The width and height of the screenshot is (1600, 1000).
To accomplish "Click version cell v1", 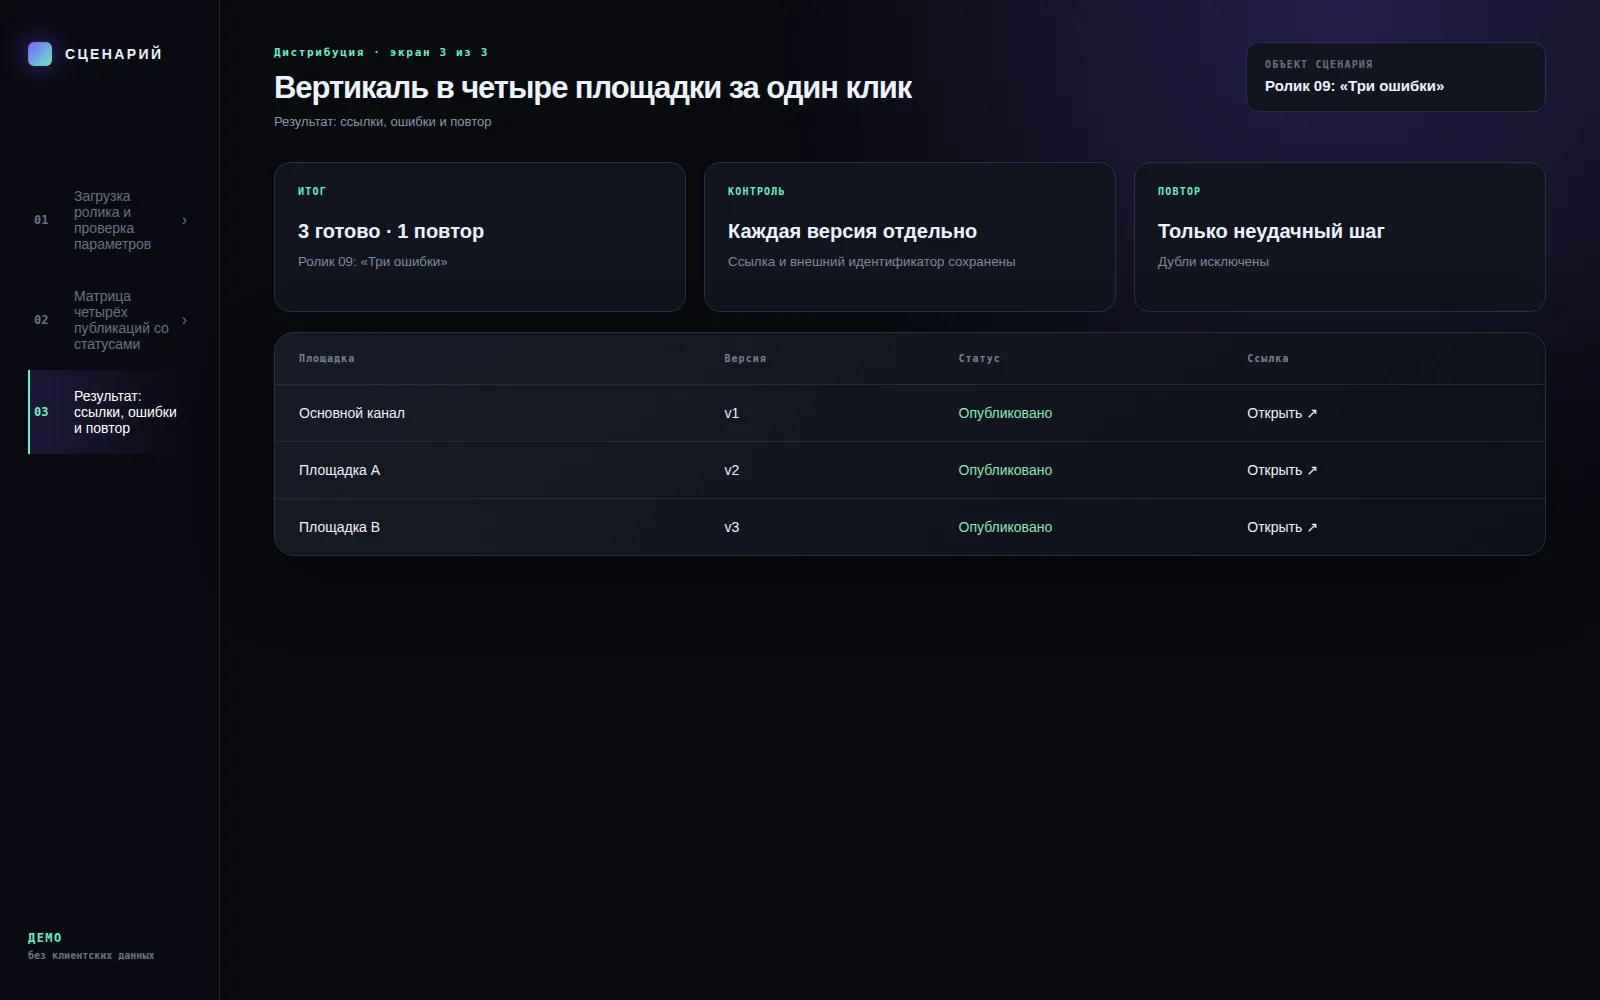I will 732,413.
